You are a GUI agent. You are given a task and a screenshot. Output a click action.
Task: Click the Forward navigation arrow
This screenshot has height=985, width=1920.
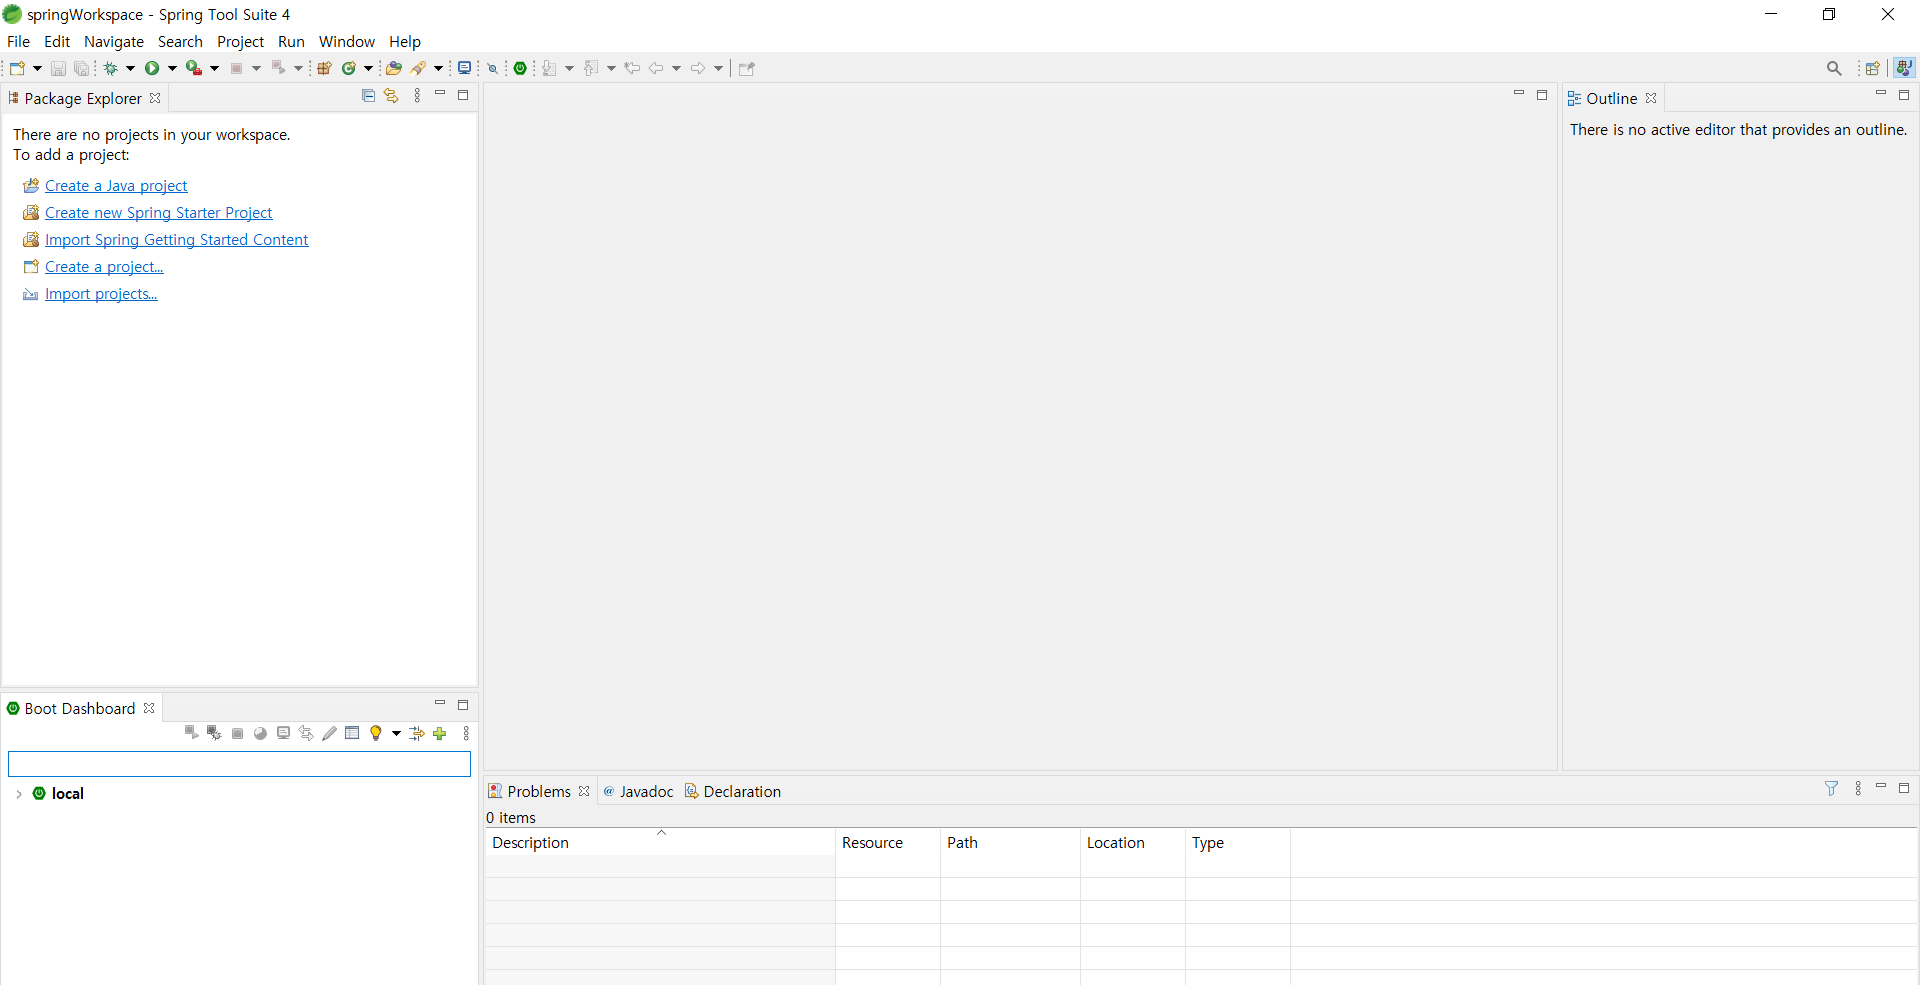[x=698, y=68]
